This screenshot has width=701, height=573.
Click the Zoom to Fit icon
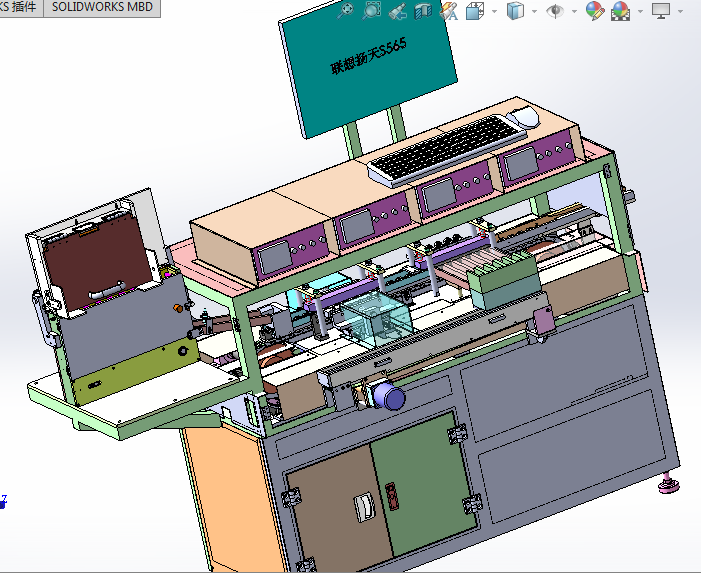click(345, 11)
